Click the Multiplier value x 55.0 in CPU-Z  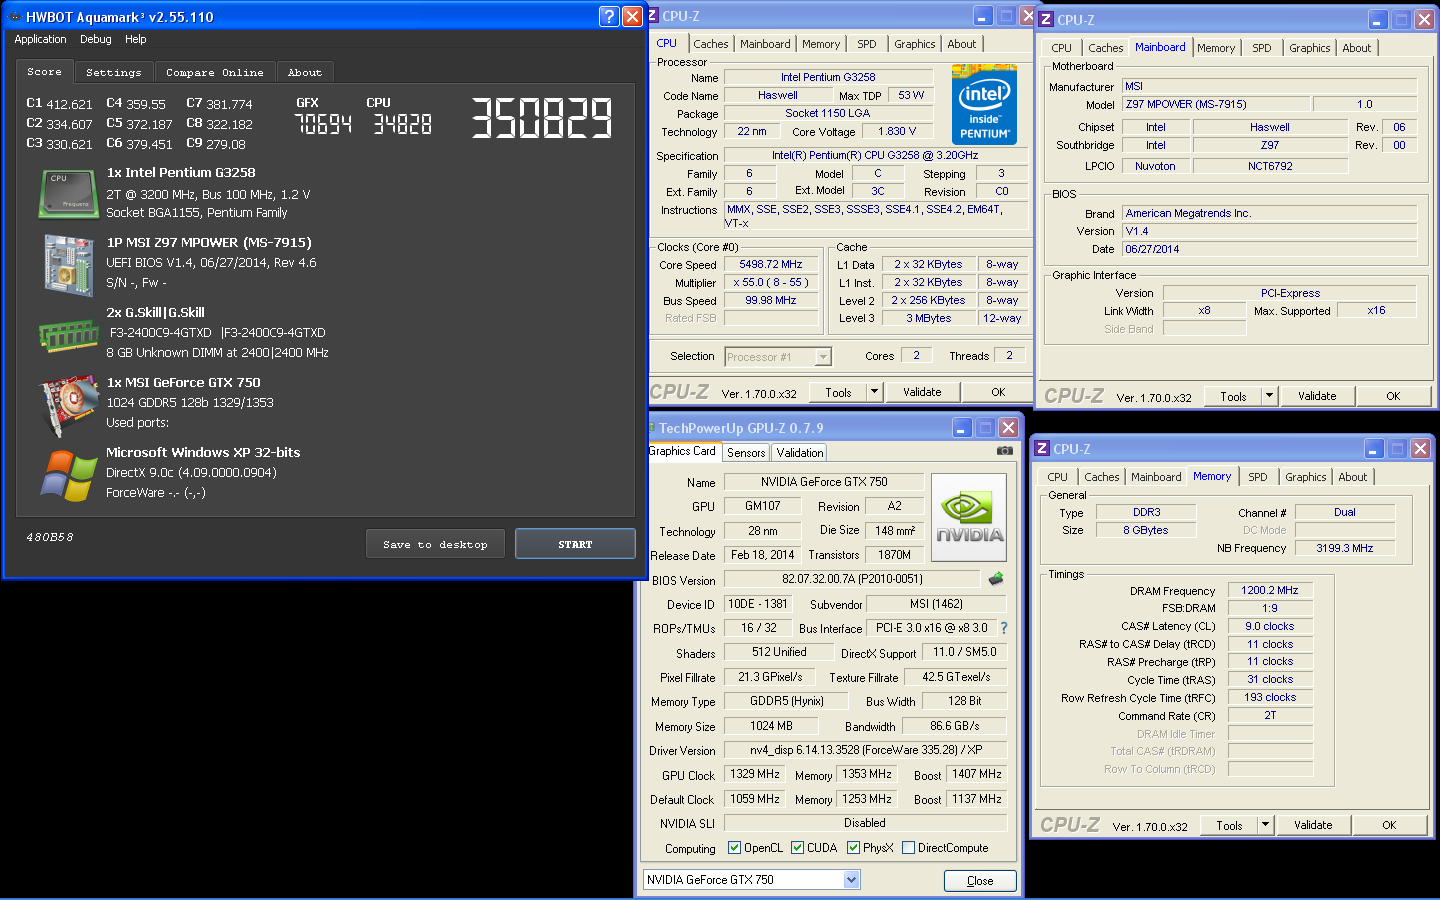[x=771, y=283]
